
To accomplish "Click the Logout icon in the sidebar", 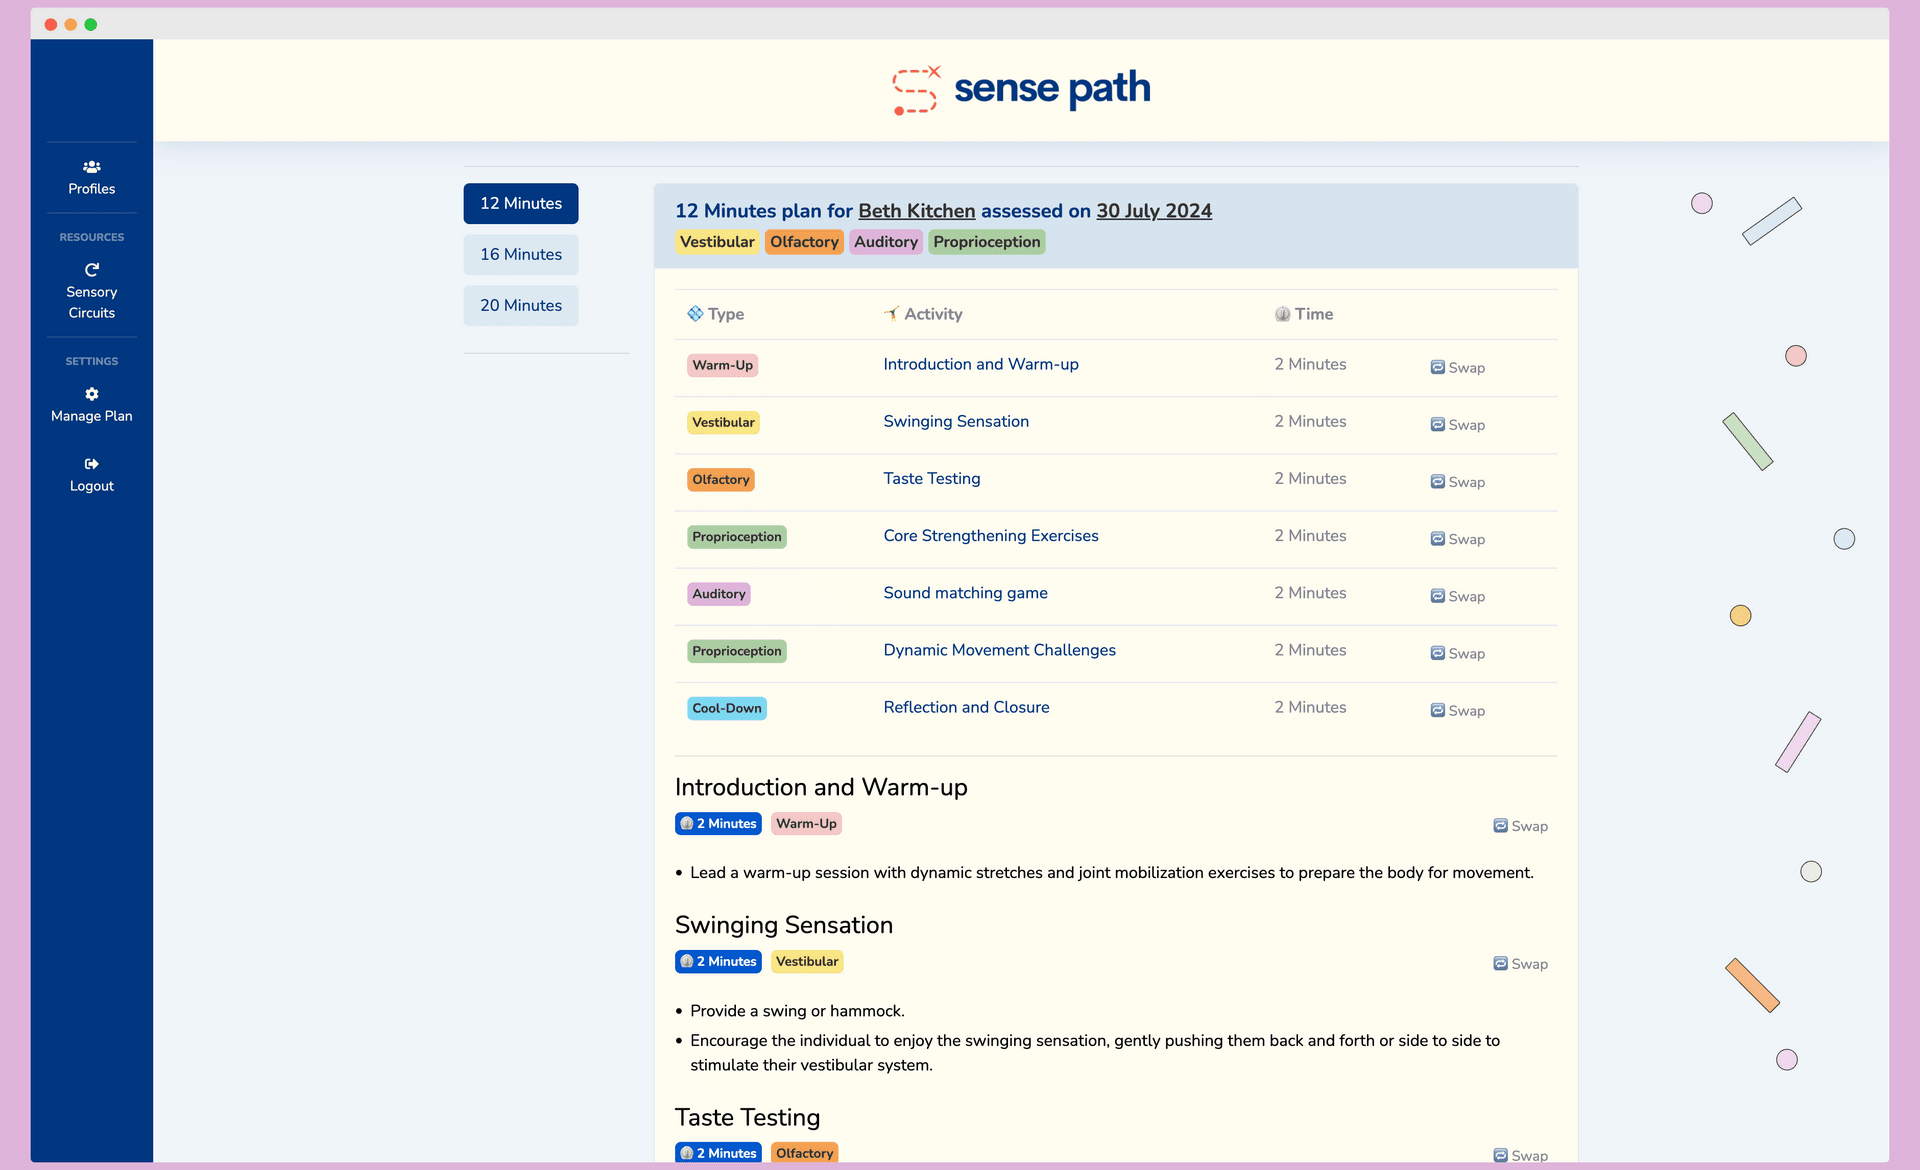I will [91, 464].
